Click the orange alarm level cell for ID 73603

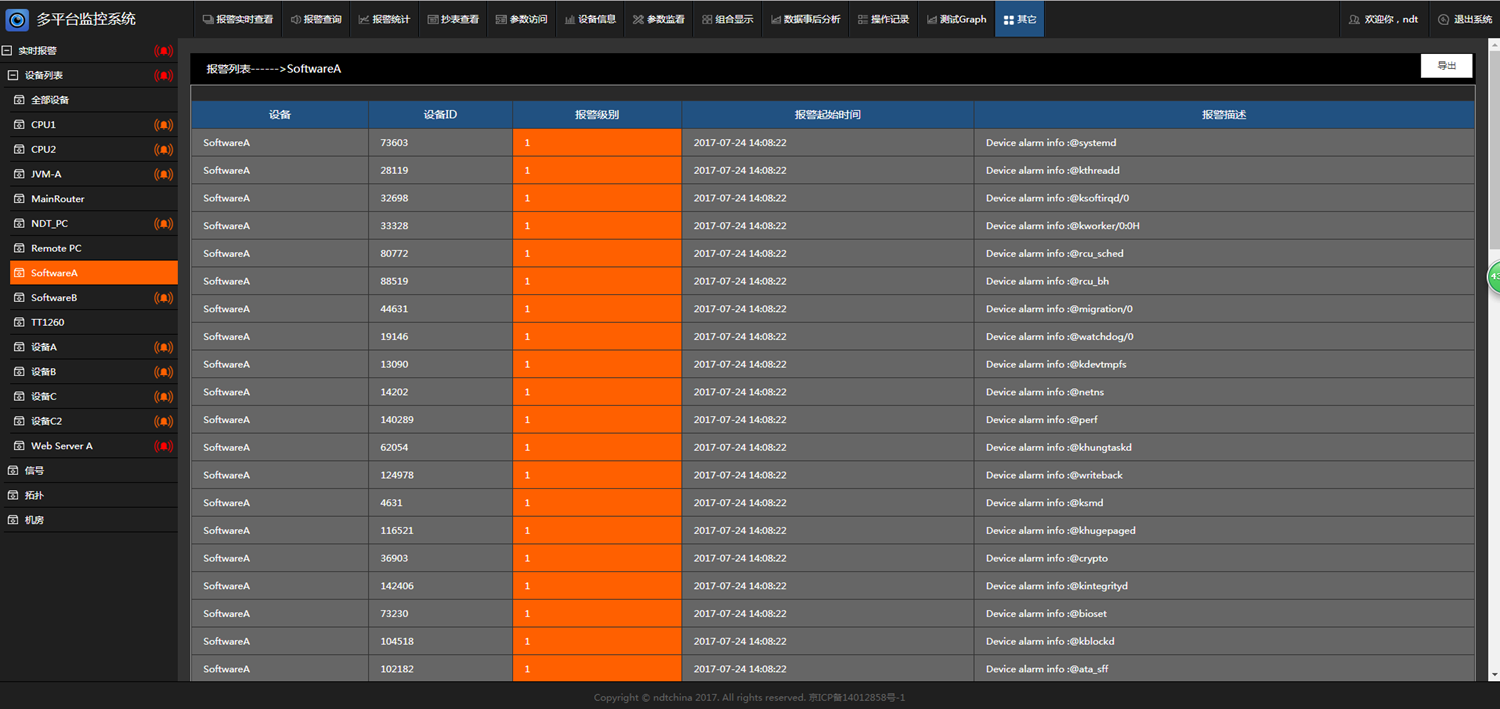coord(597,143)
